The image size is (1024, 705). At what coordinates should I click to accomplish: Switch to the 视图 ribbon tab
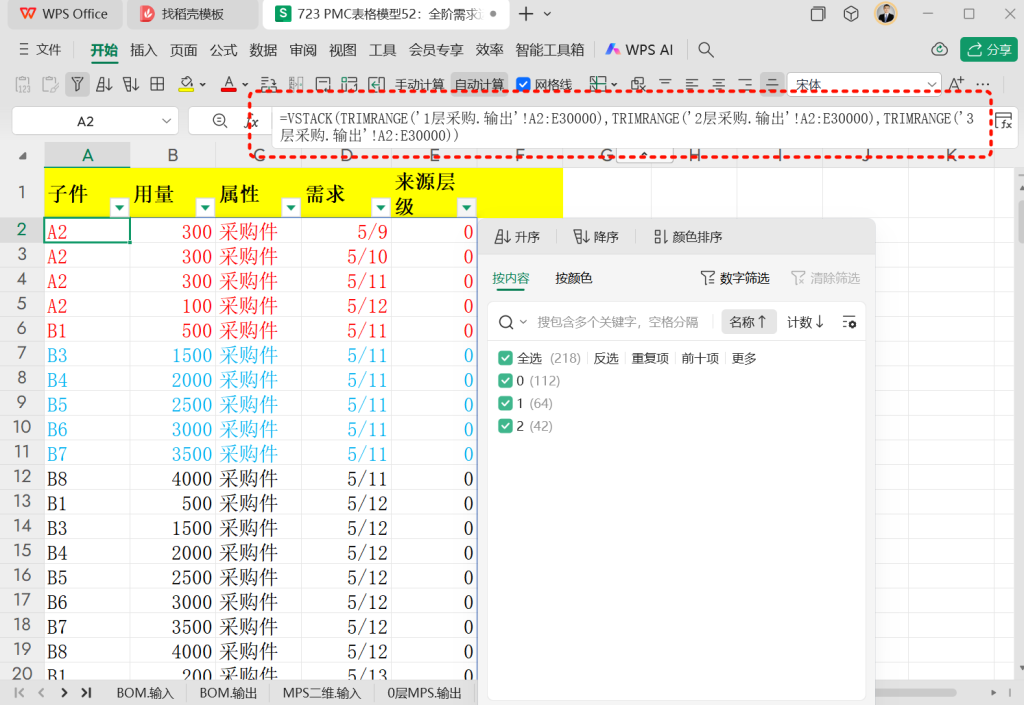[343, 50]
